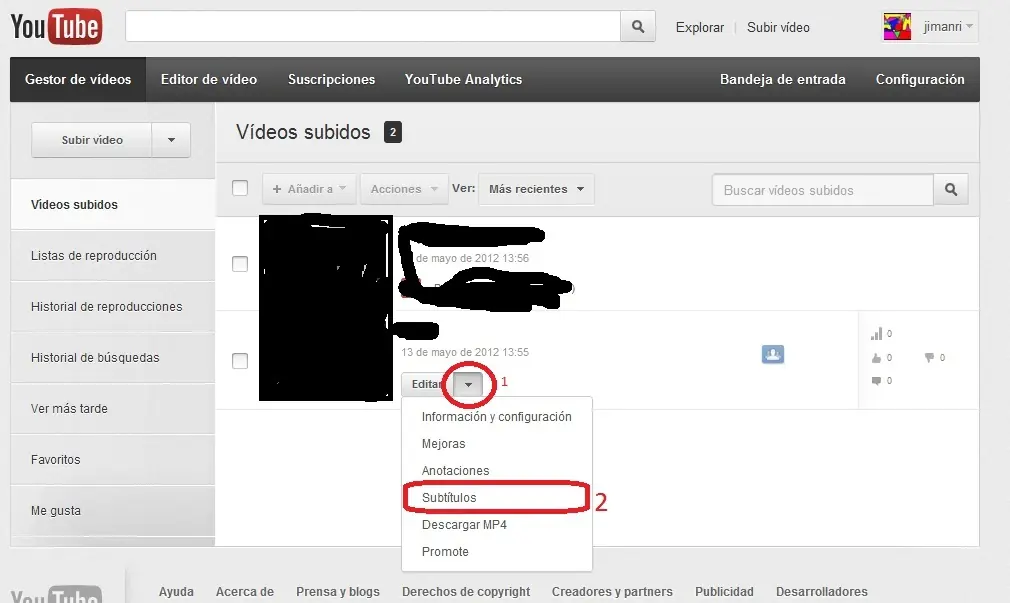Click the Ayuda footer link
Image resolution: width=1010 pixels, height=603 pixels.
[x=176, y=591]
